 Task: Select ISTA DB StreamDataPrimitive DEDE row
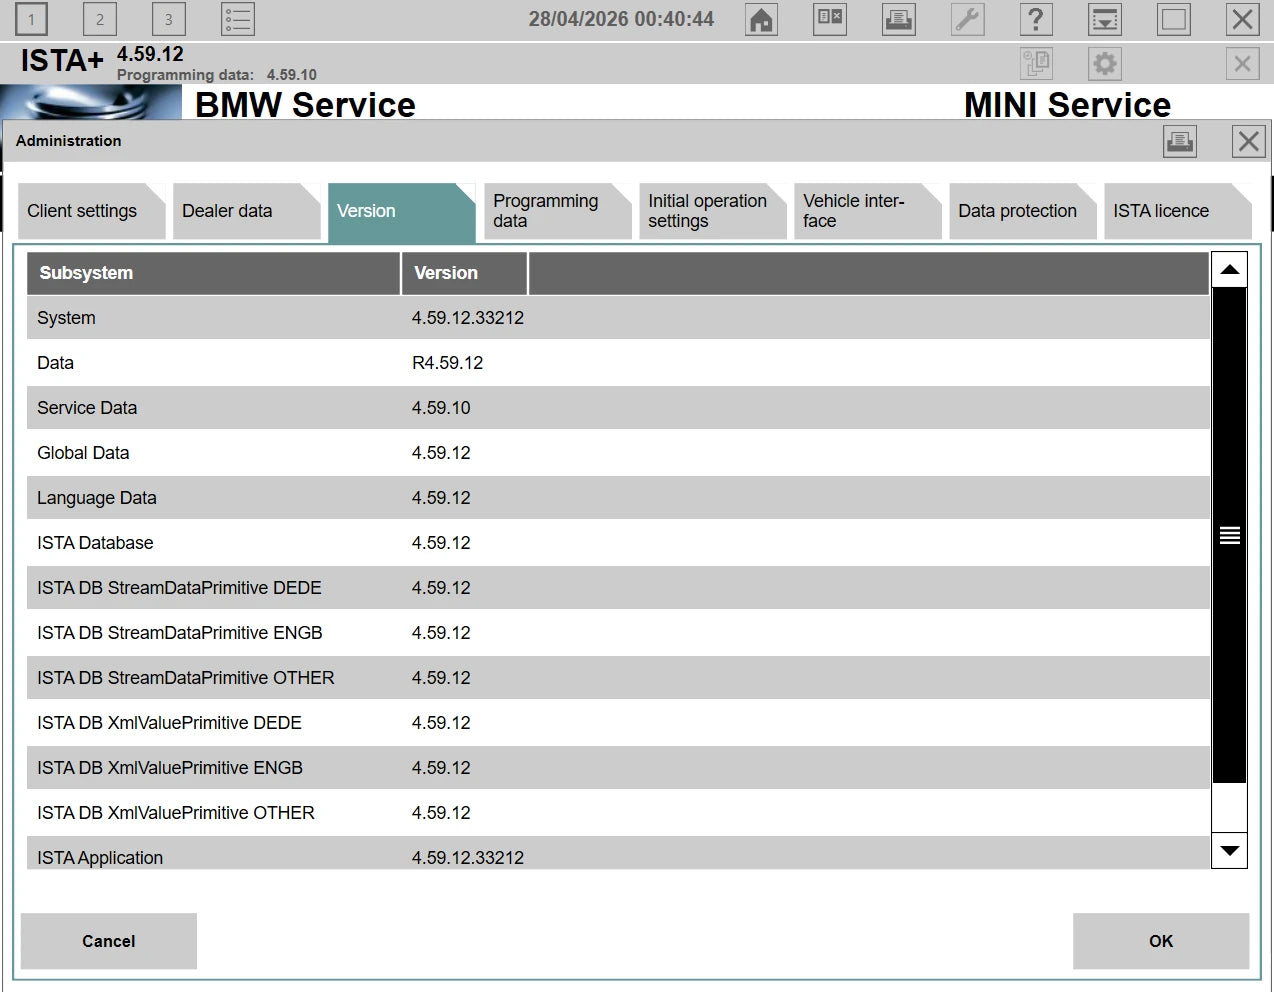[x=618, y=588]
